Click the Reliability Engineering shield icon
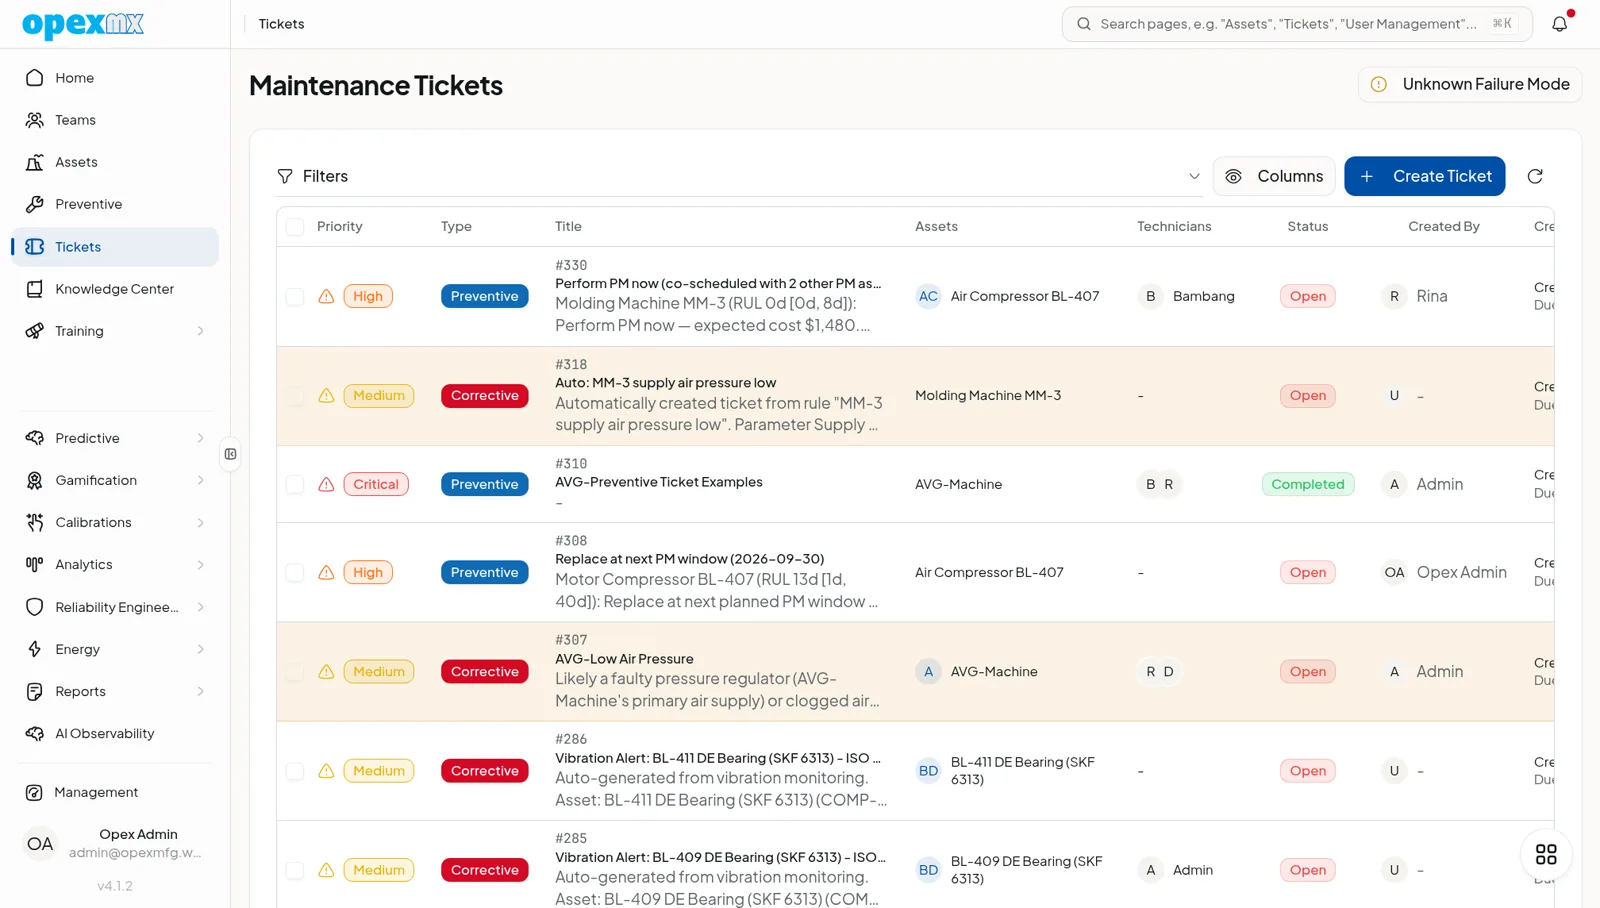 point(35,607)
